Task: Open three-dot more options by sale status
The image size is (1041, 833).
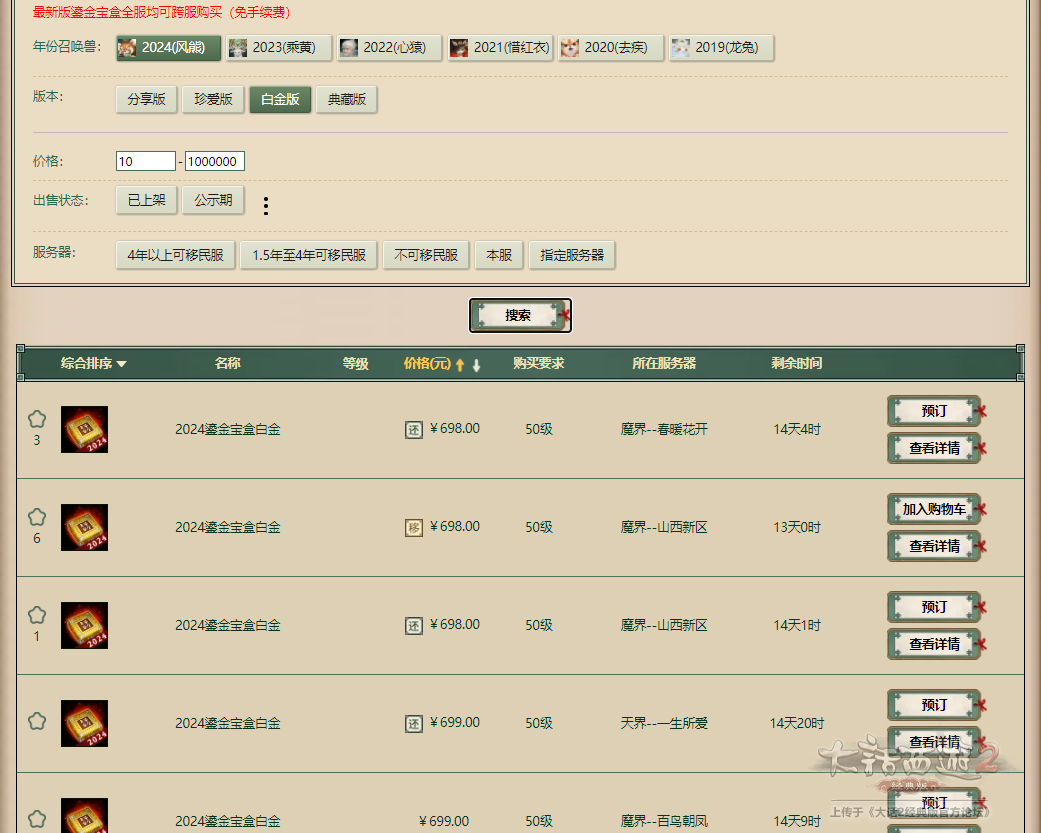Action: point(266,206)
